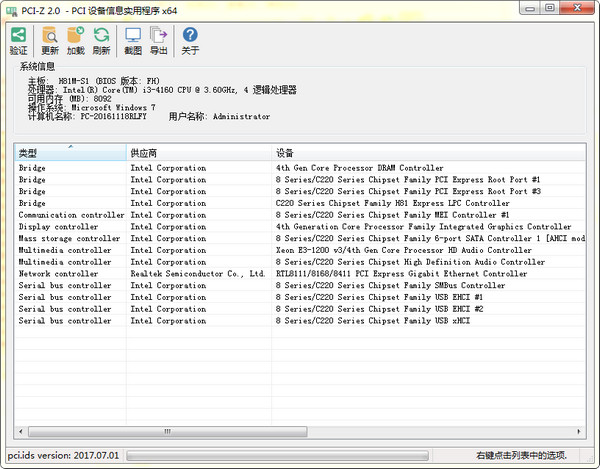Viewport: 600px width, 469px height.
Task: Click the PCI-Z app icon in title bar
Action: pos(12,11)
